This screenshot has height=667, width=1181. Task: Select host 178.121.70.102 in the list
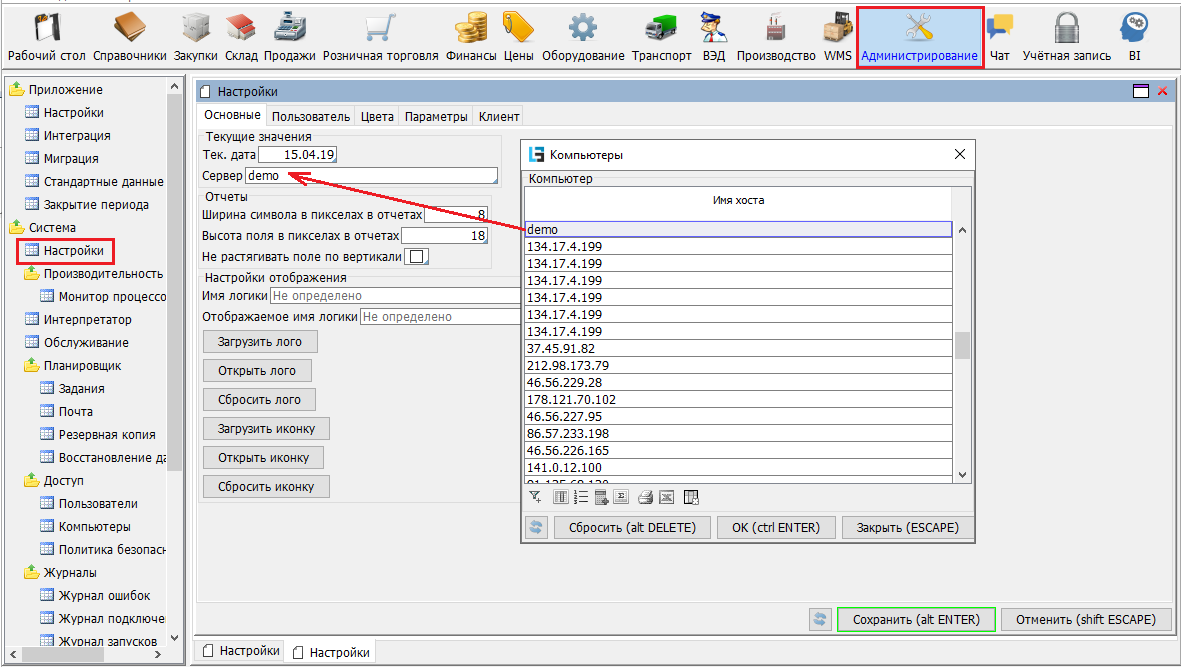[738, 400]
